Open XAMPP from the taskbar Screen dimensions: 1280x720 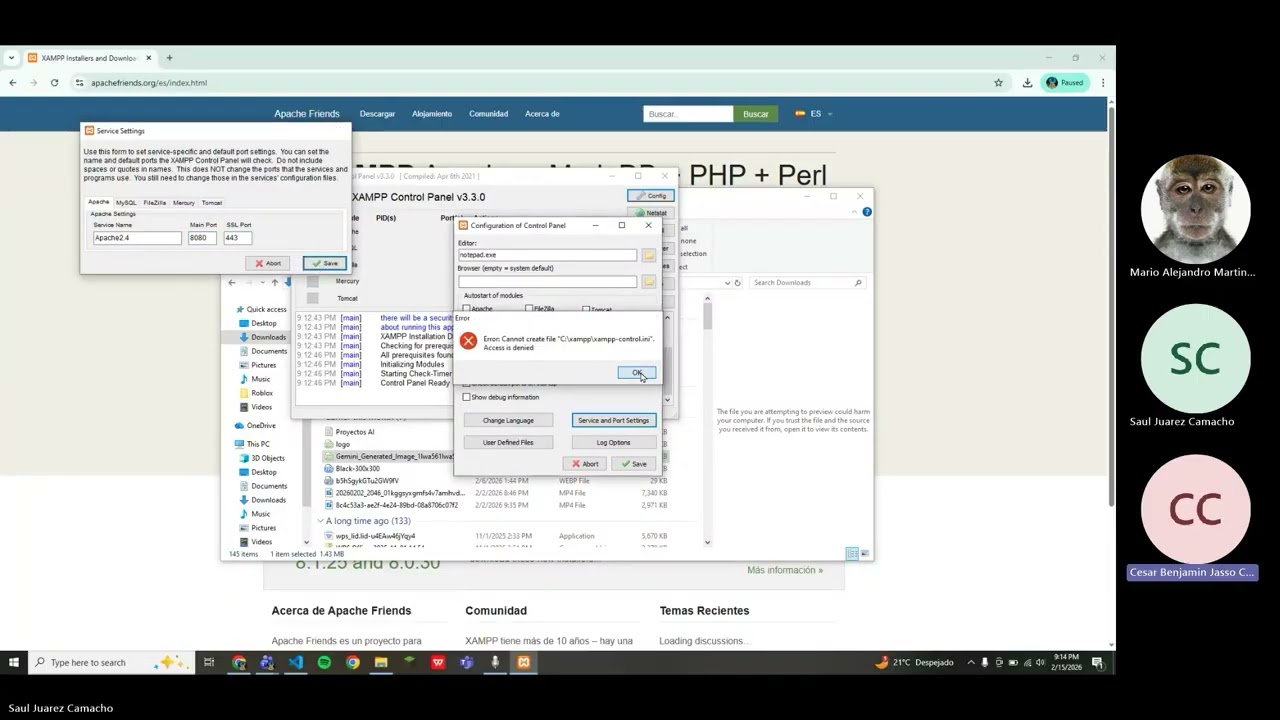(523, 662)
